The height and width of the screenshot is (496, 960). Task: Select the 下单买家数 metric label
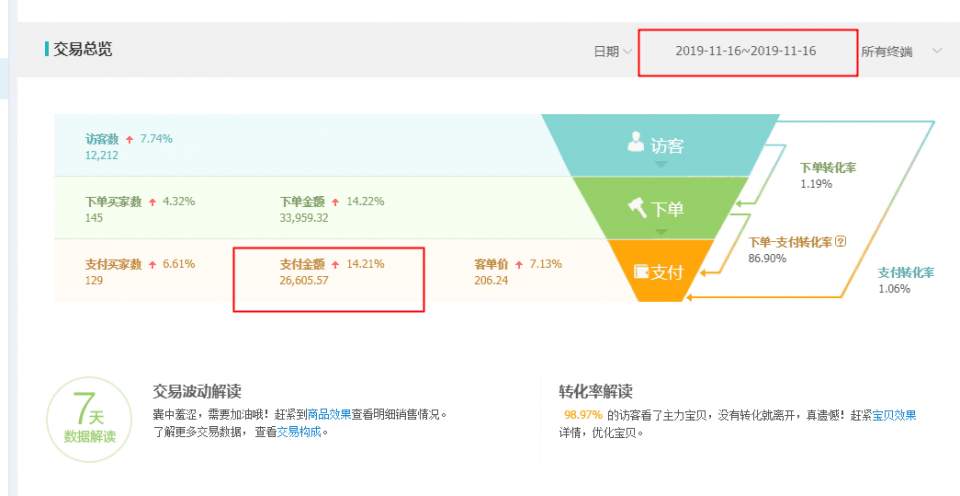(x=113, y=201)
